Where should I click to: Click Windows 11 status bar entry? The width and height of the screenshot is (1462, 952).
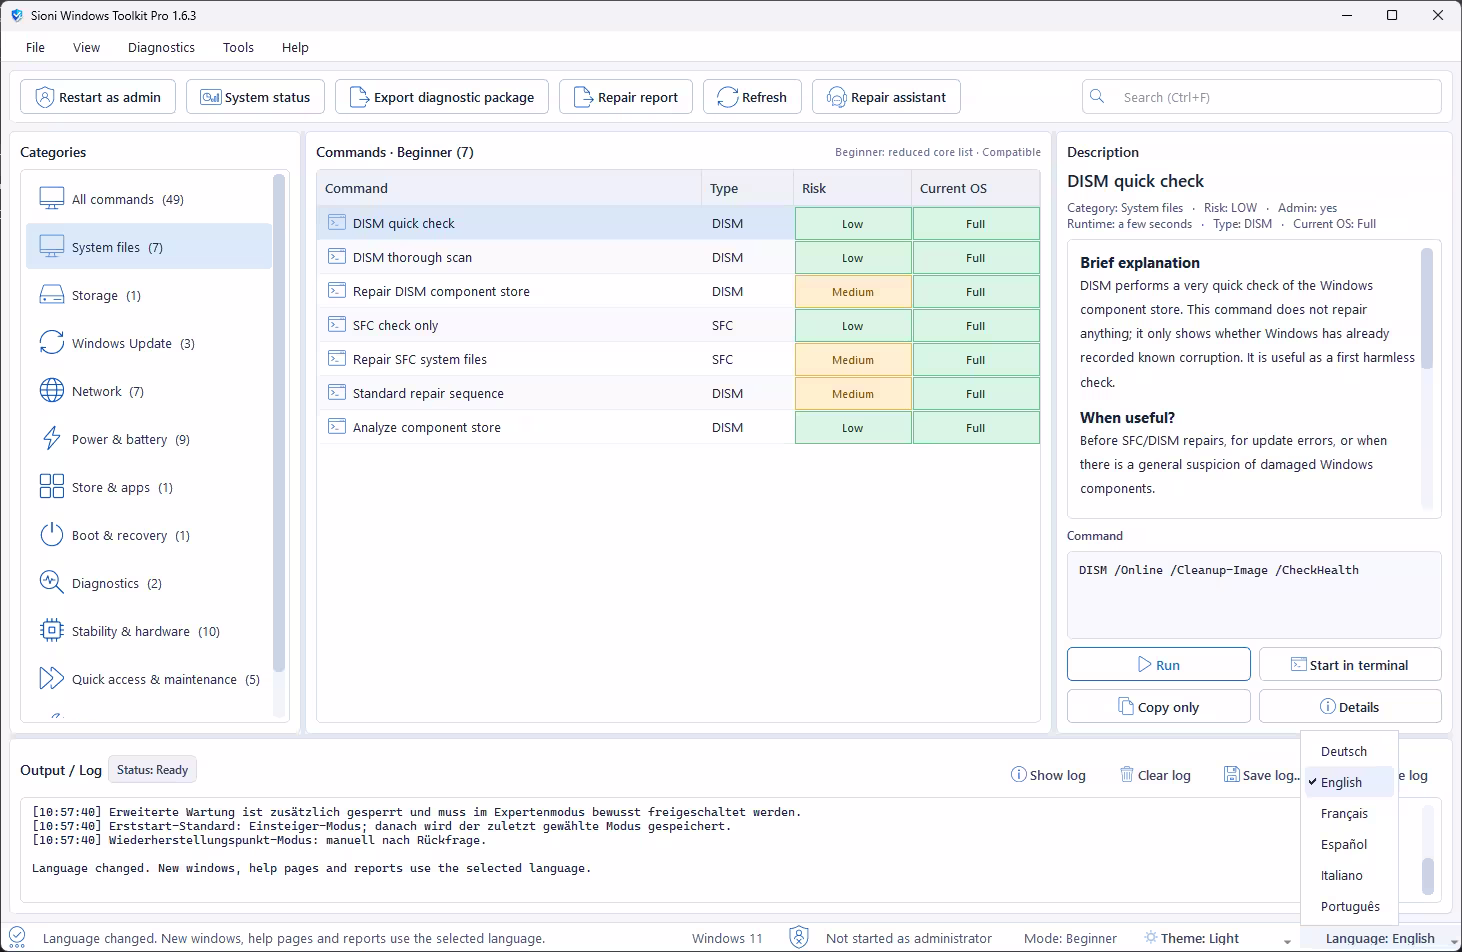point(727,938)
